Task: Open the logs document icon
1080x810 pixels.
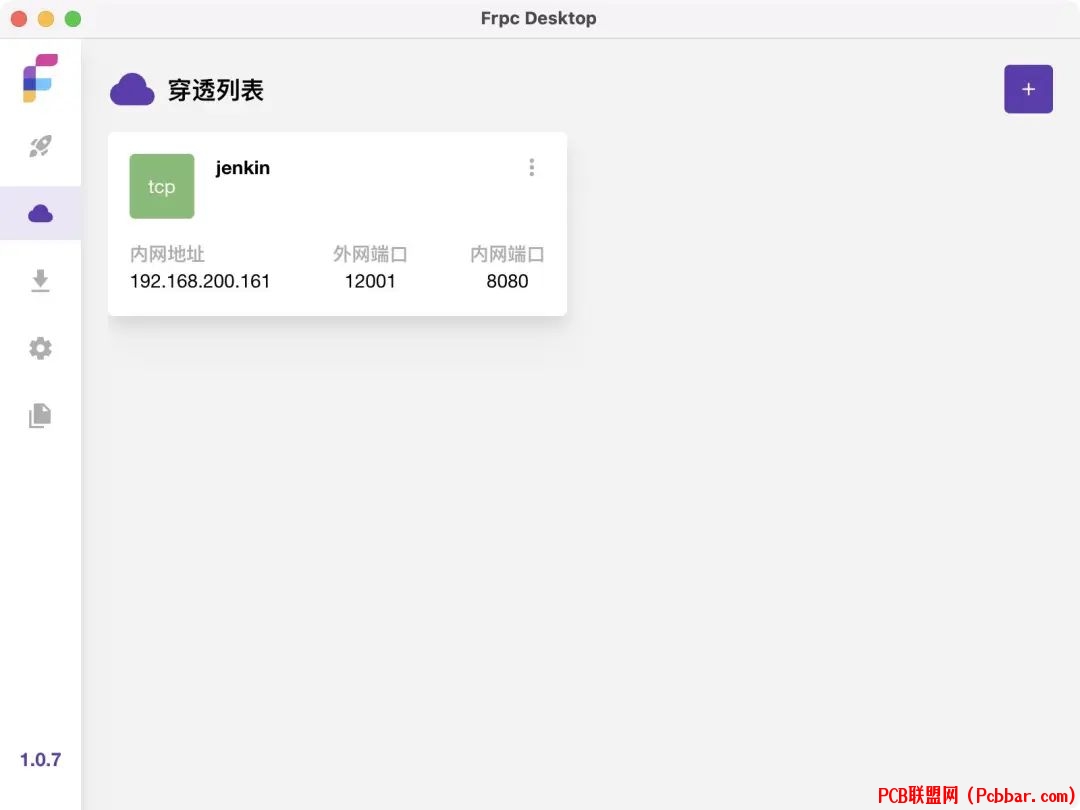Action: pos(40,415)
